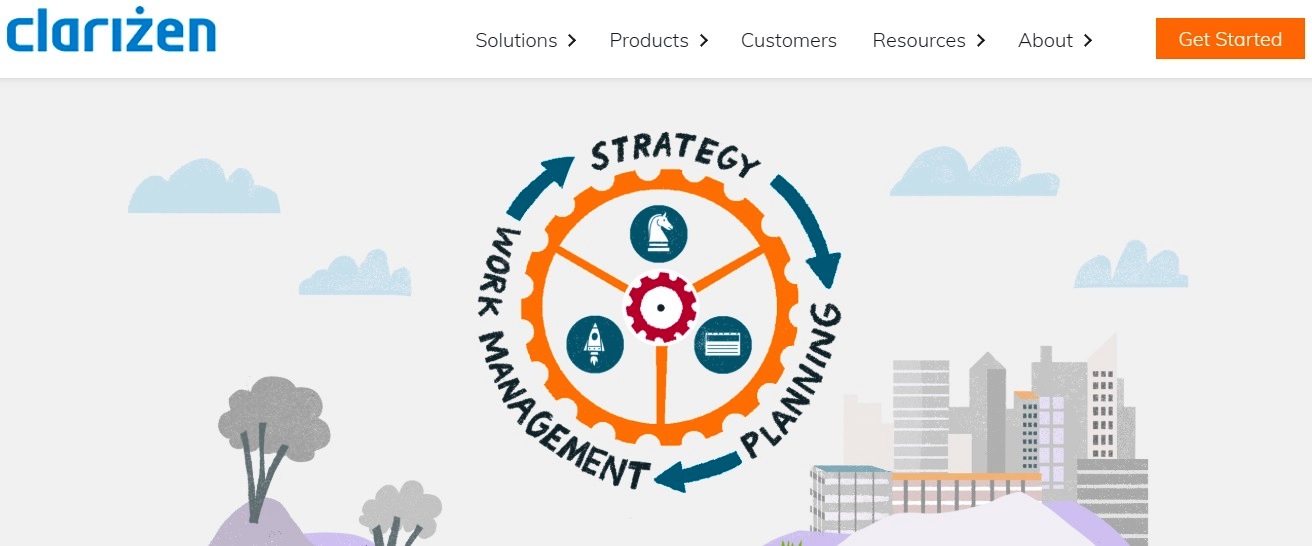Click the STRATEGY text on the wheel
This screenshot has height=546, width=1312.
click(x=674, y=153)
